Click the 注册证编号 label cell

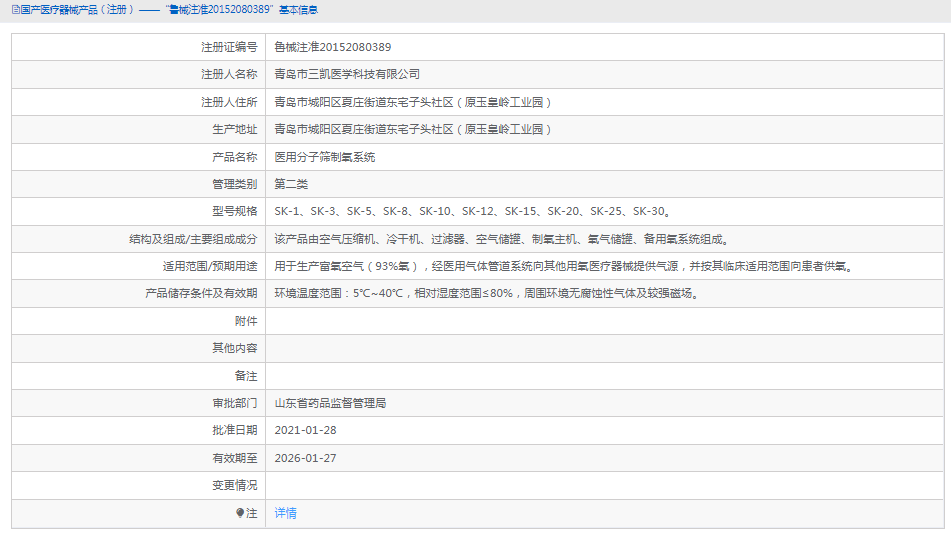tap(229, 47)
